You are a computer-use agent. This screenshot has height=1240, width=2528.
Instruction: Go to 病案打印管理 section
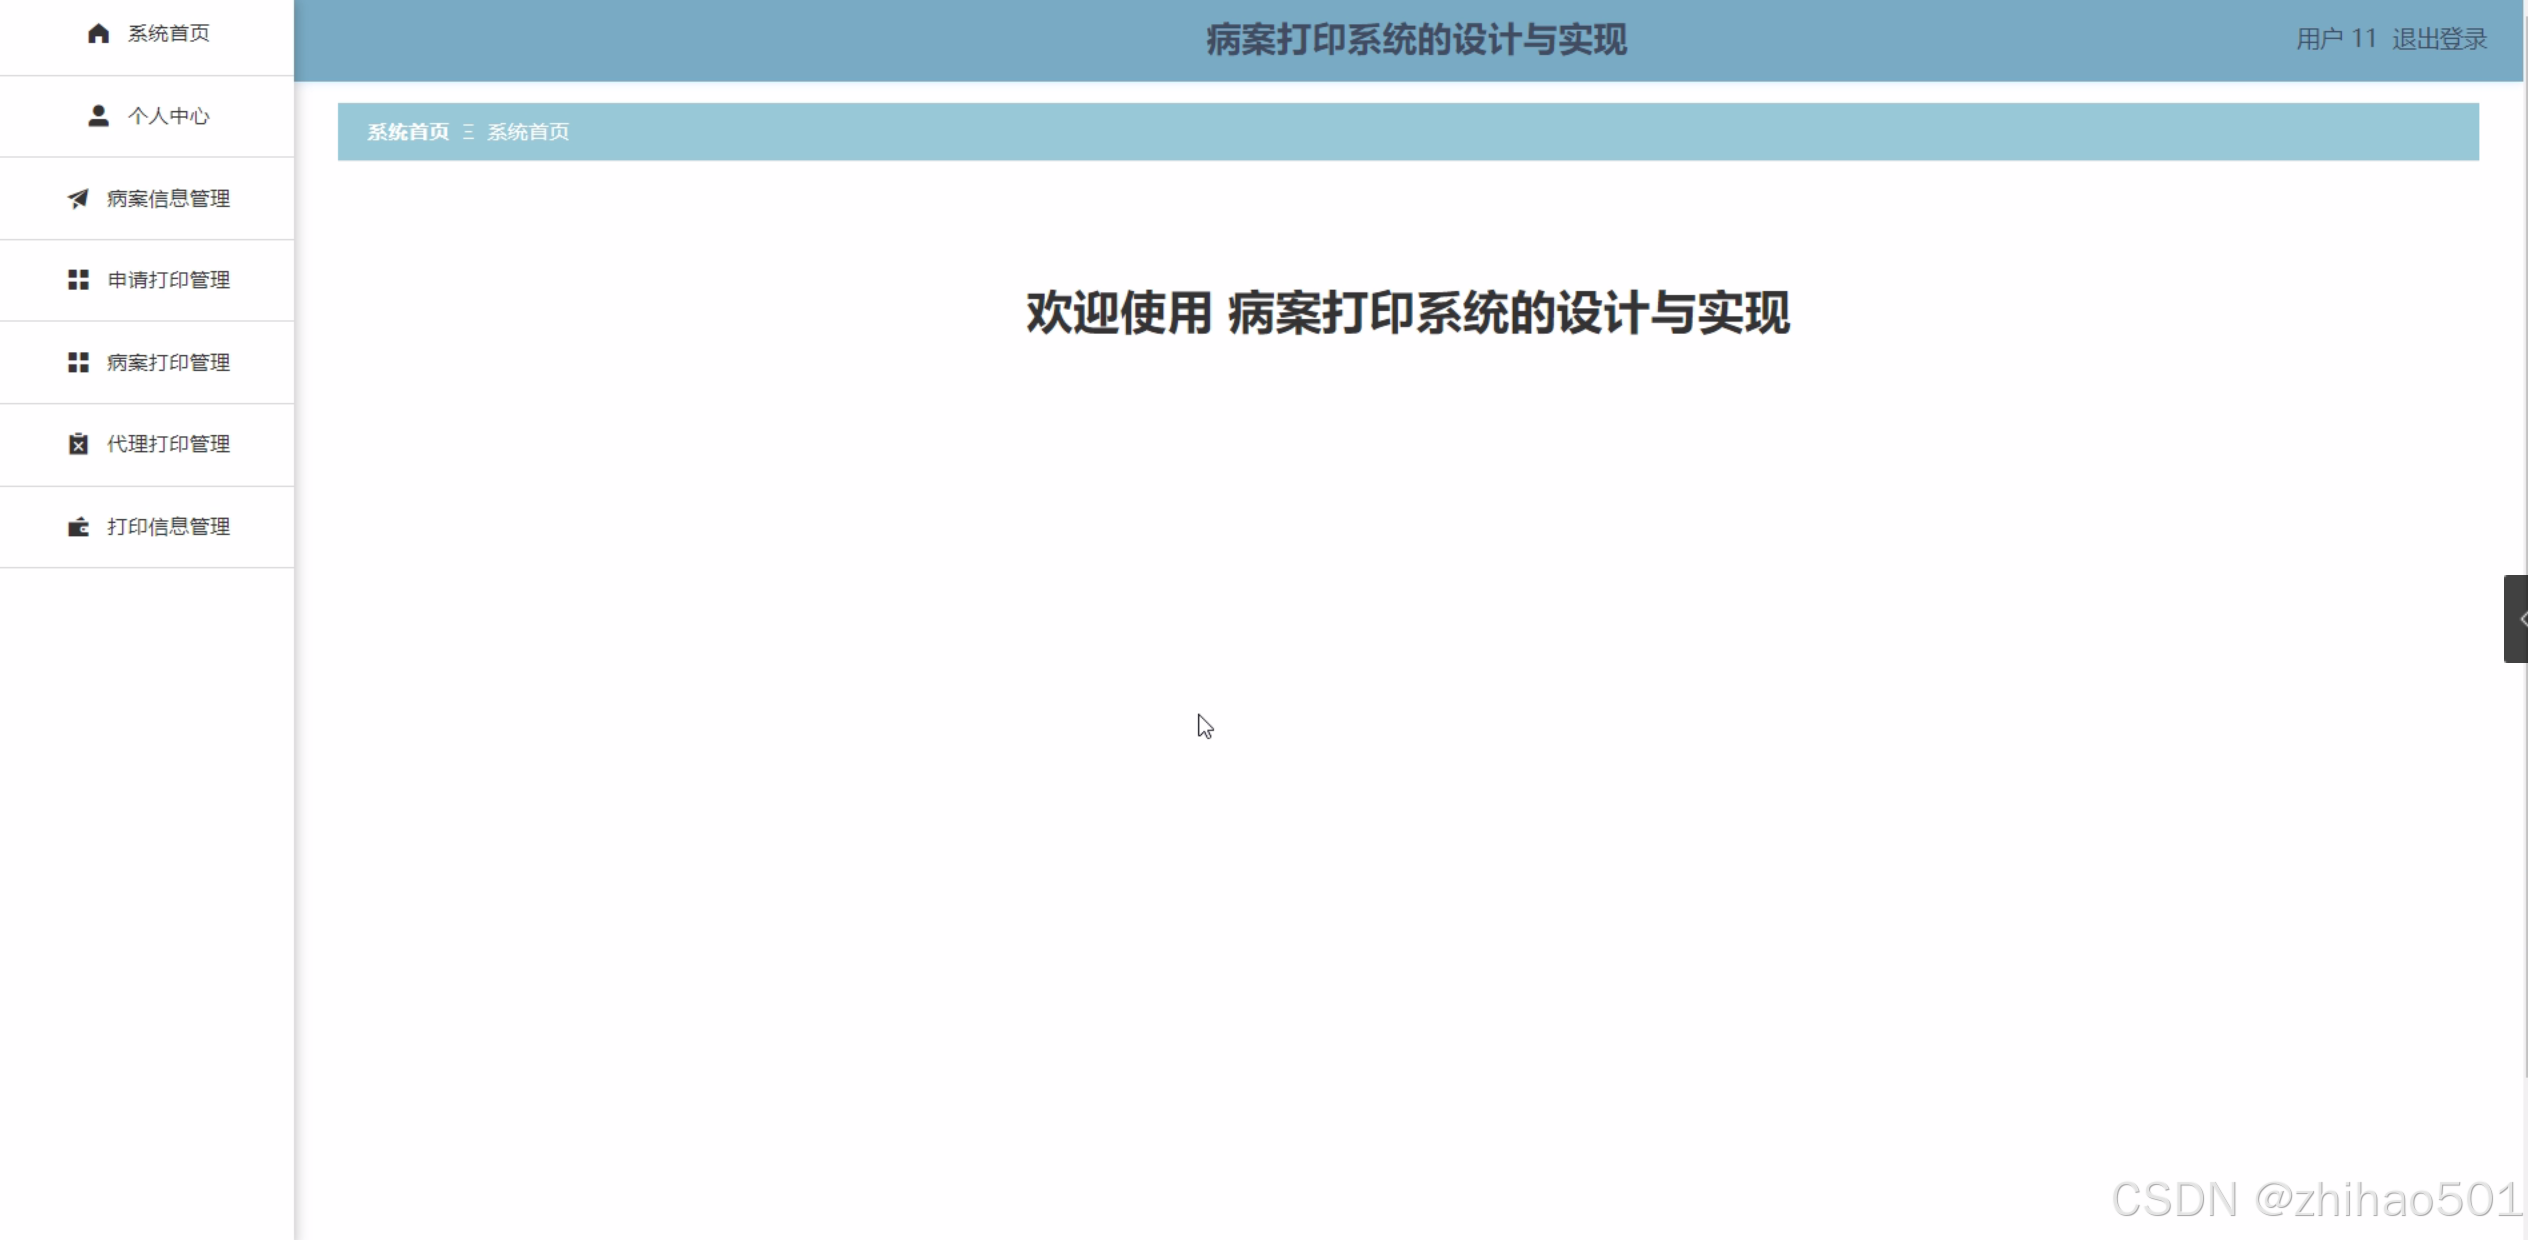pos(168,362)
